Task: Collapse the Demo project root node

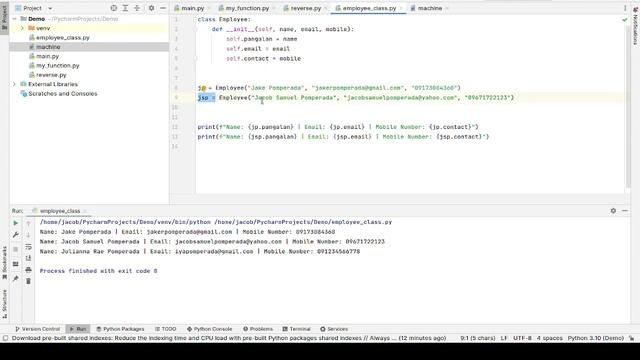Action: coord(15,19)
